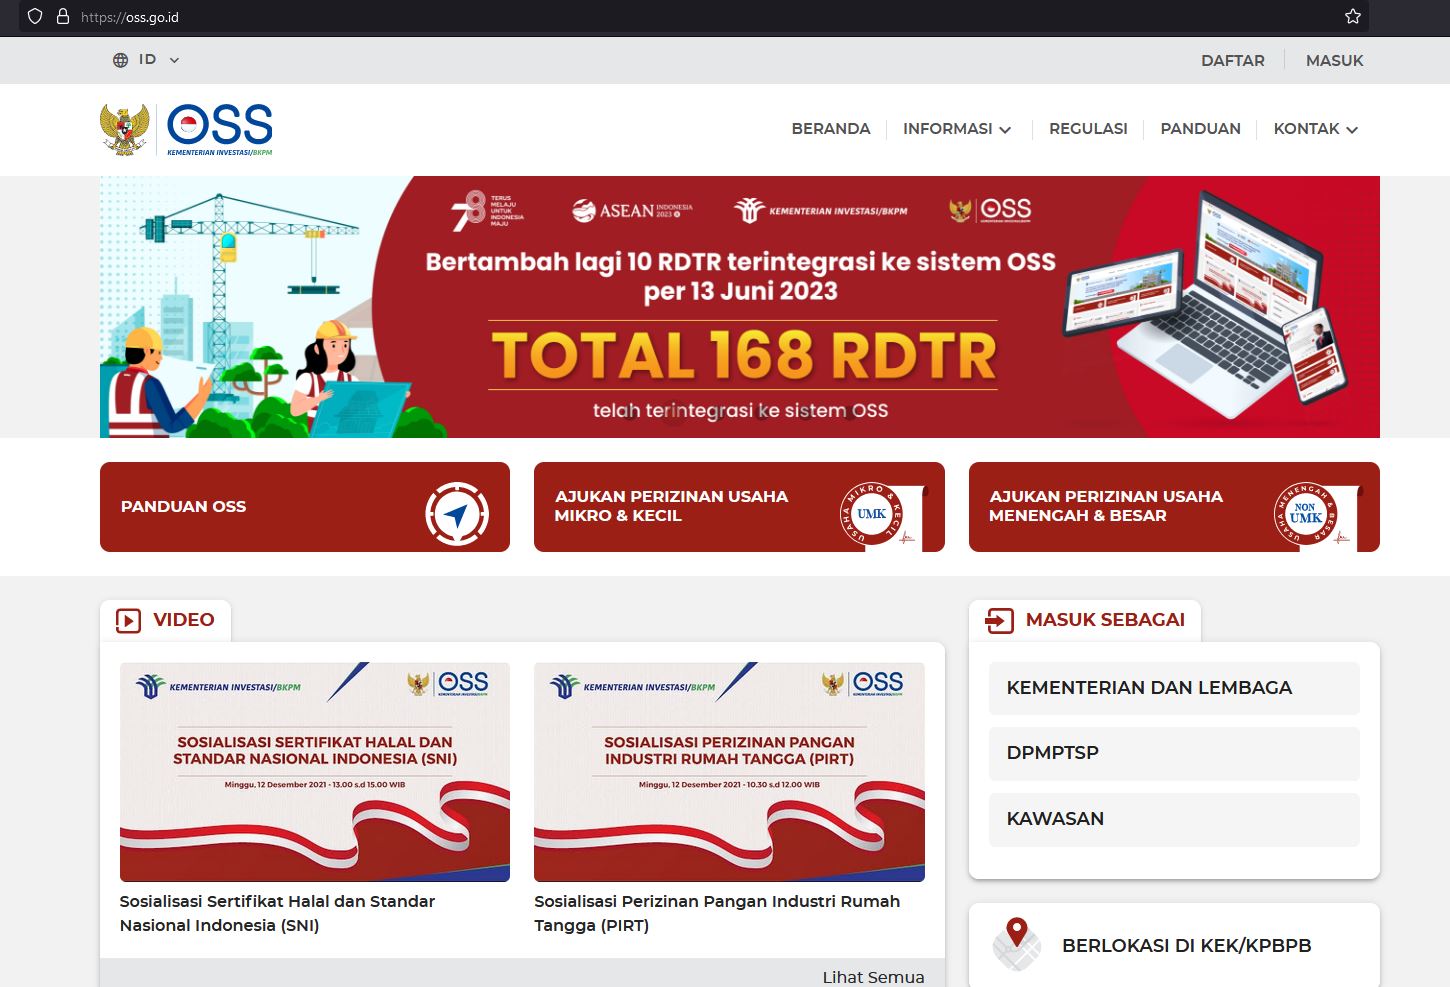Click the compass icon on PANDUAN OSS
The image size is (1450, 987).
[457, 514]
